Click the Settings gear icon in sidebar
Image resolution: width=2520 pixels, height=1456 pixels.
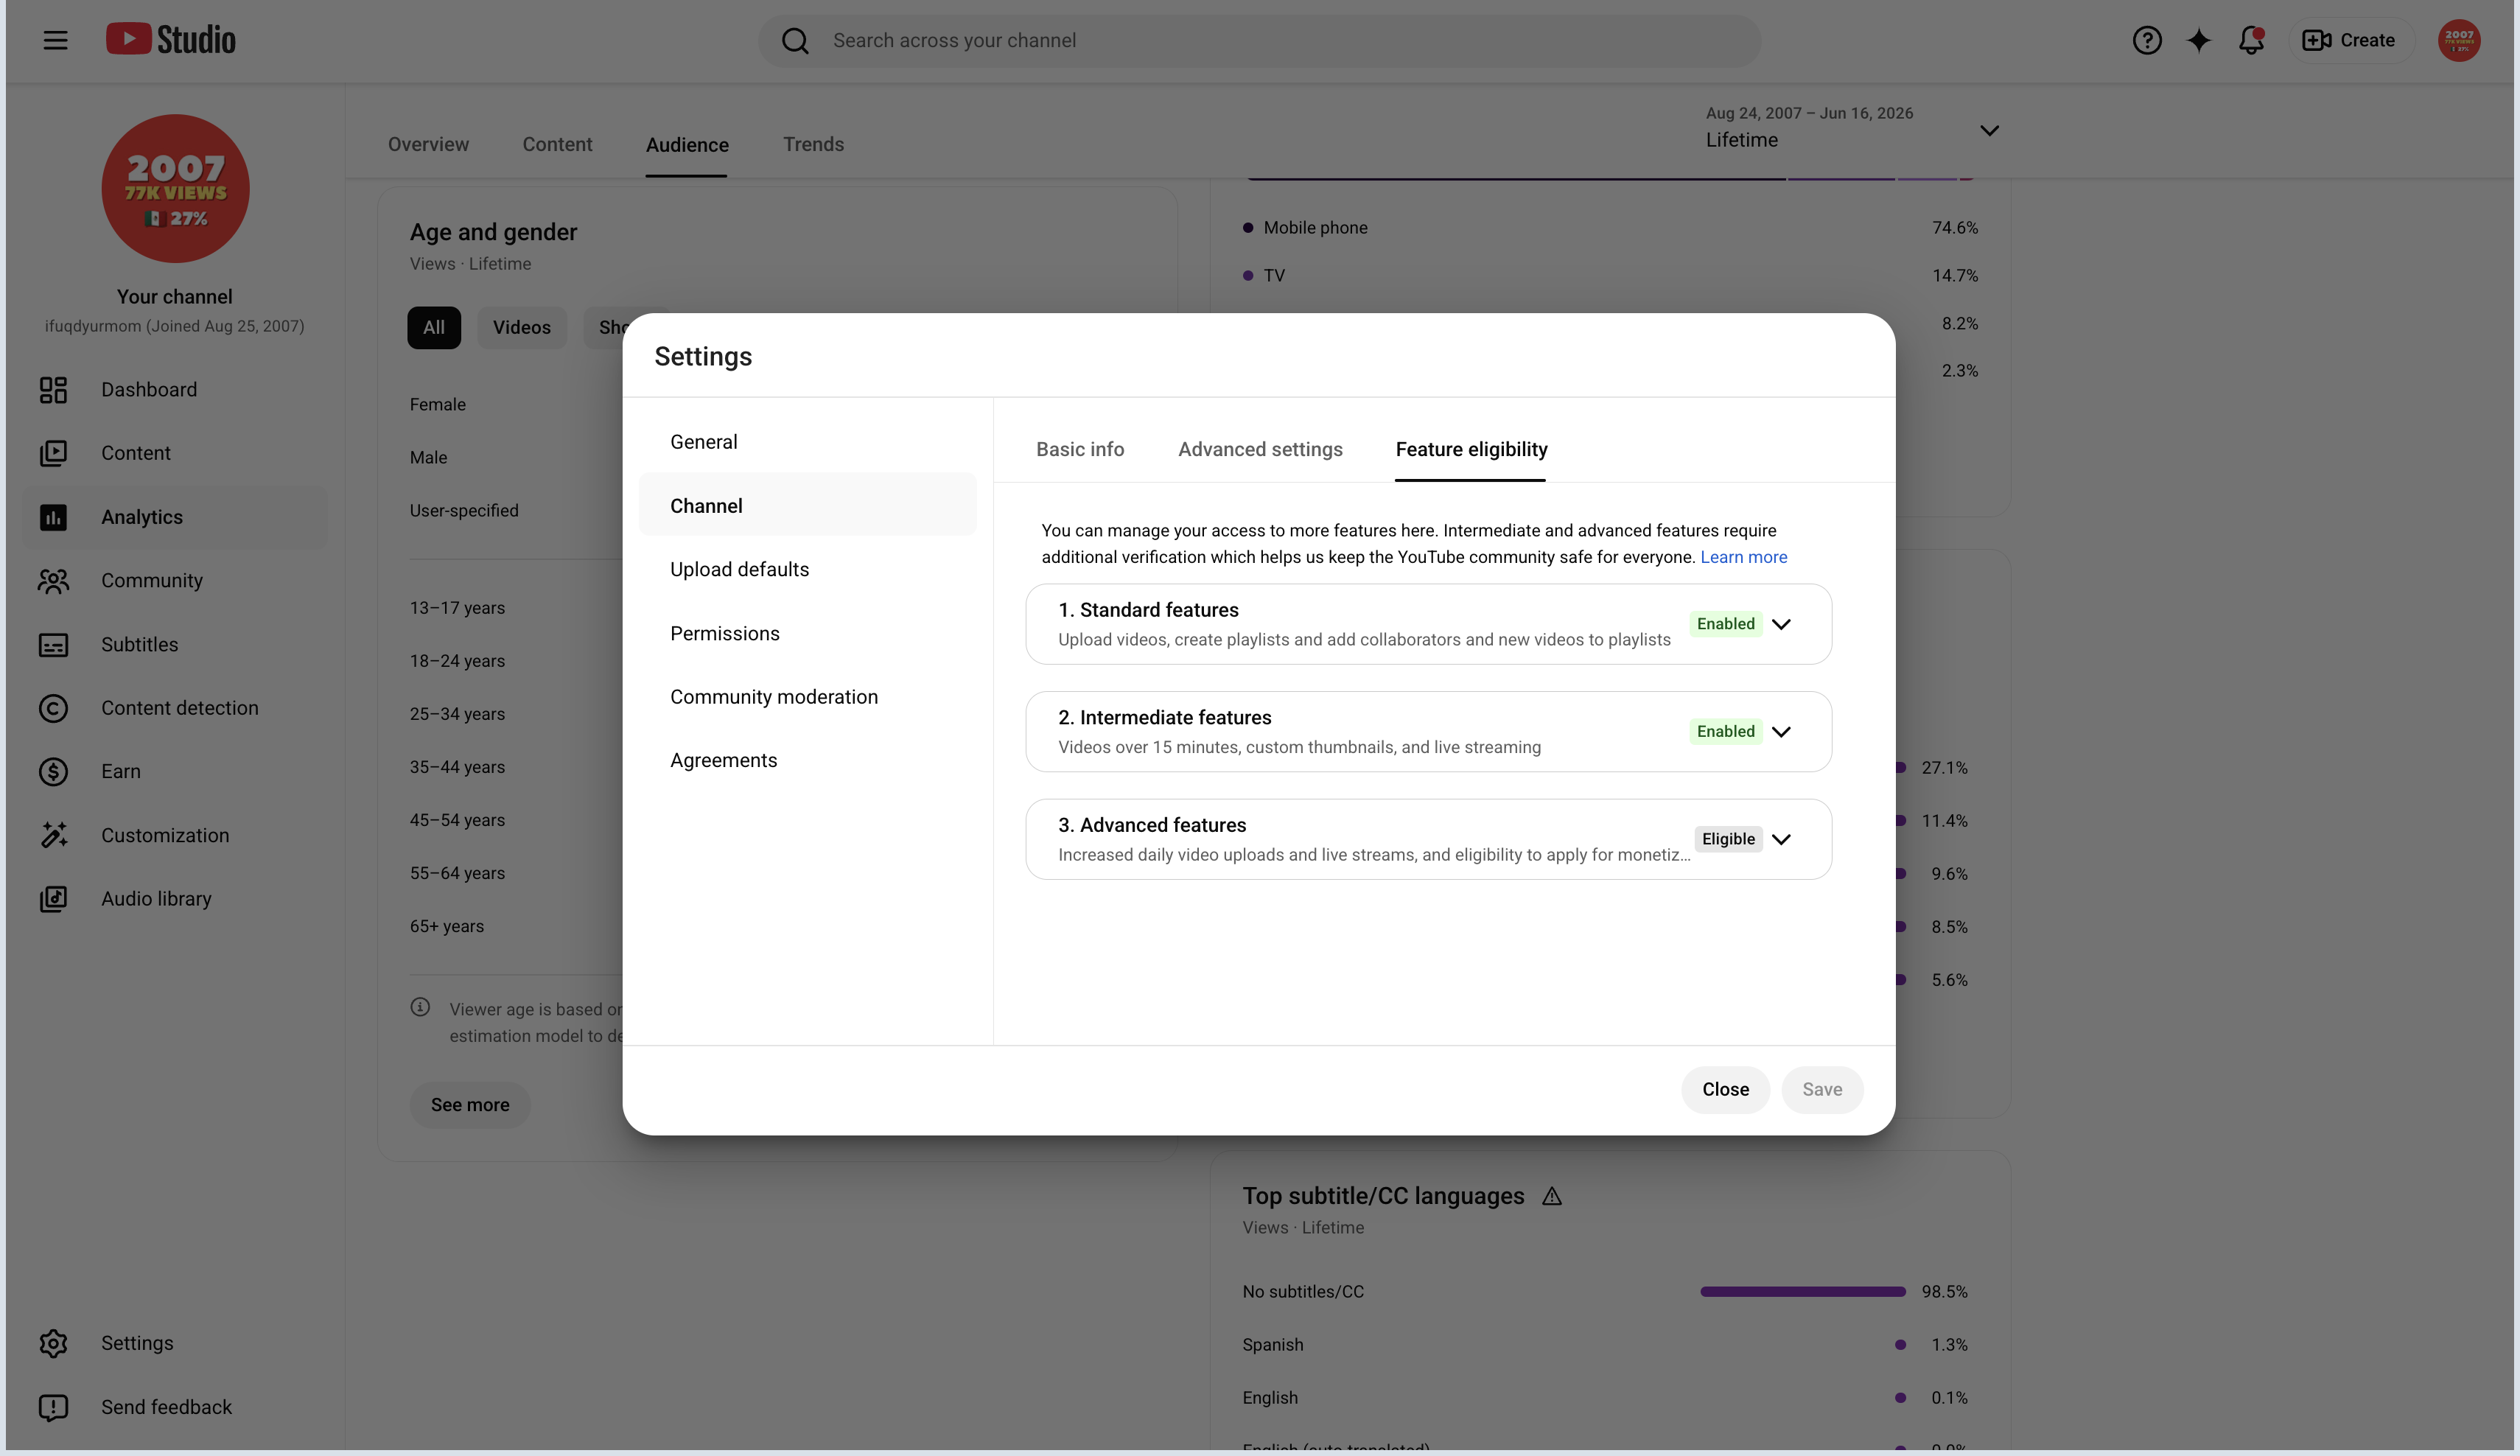point(53,1343)
